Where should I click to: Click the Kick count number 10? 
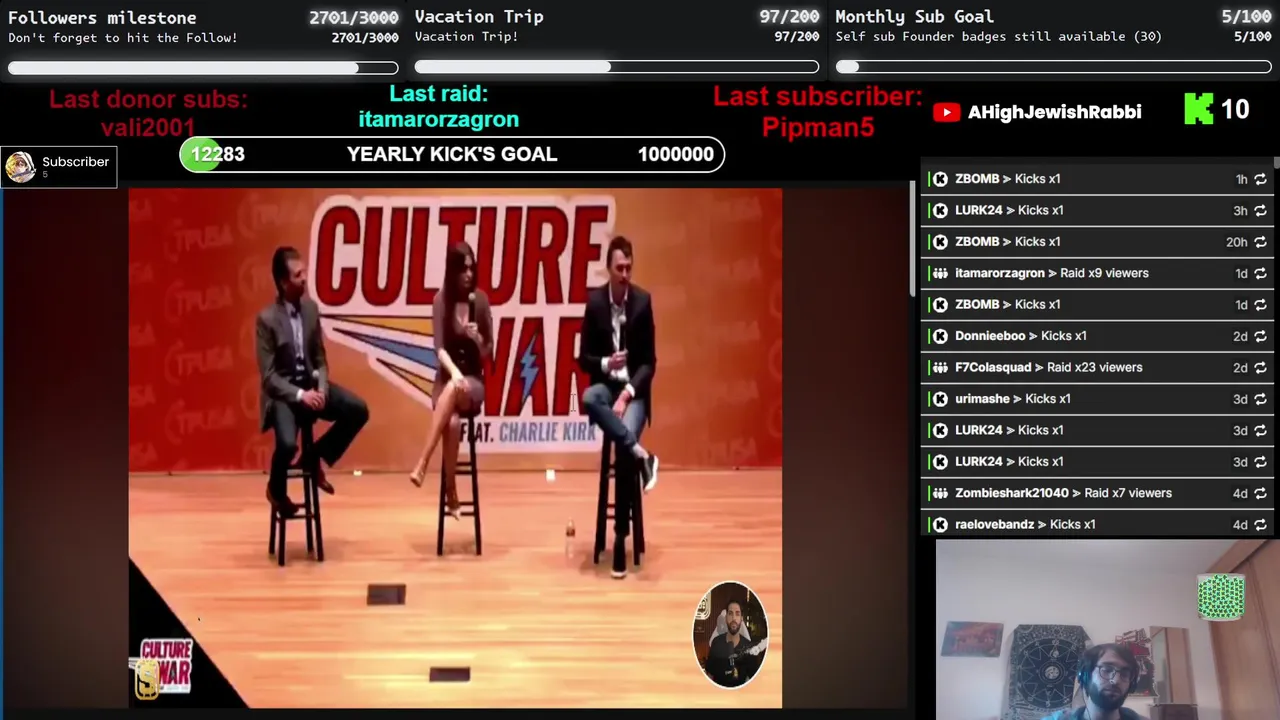[x=1235, y=109]
